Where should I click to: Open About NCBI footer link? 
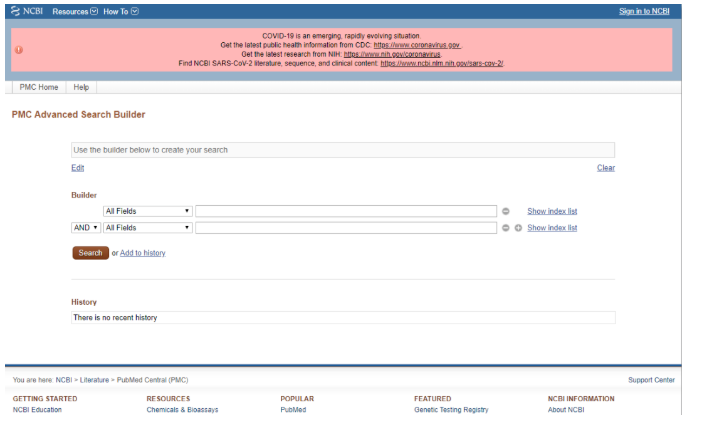tap(566, 409)
